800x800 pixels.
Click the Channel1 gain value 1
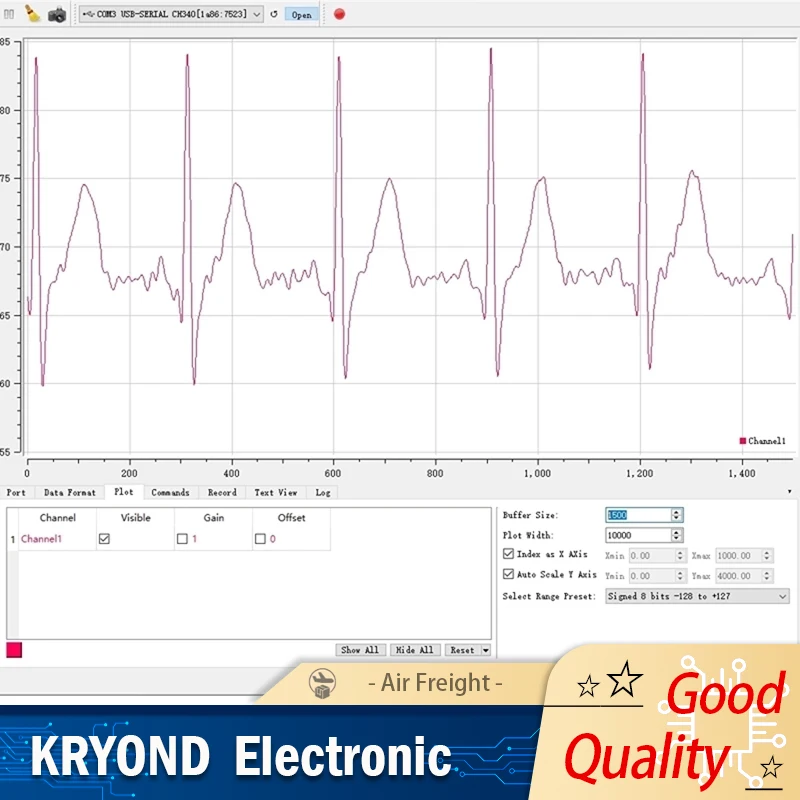click(x=194, y=539)
